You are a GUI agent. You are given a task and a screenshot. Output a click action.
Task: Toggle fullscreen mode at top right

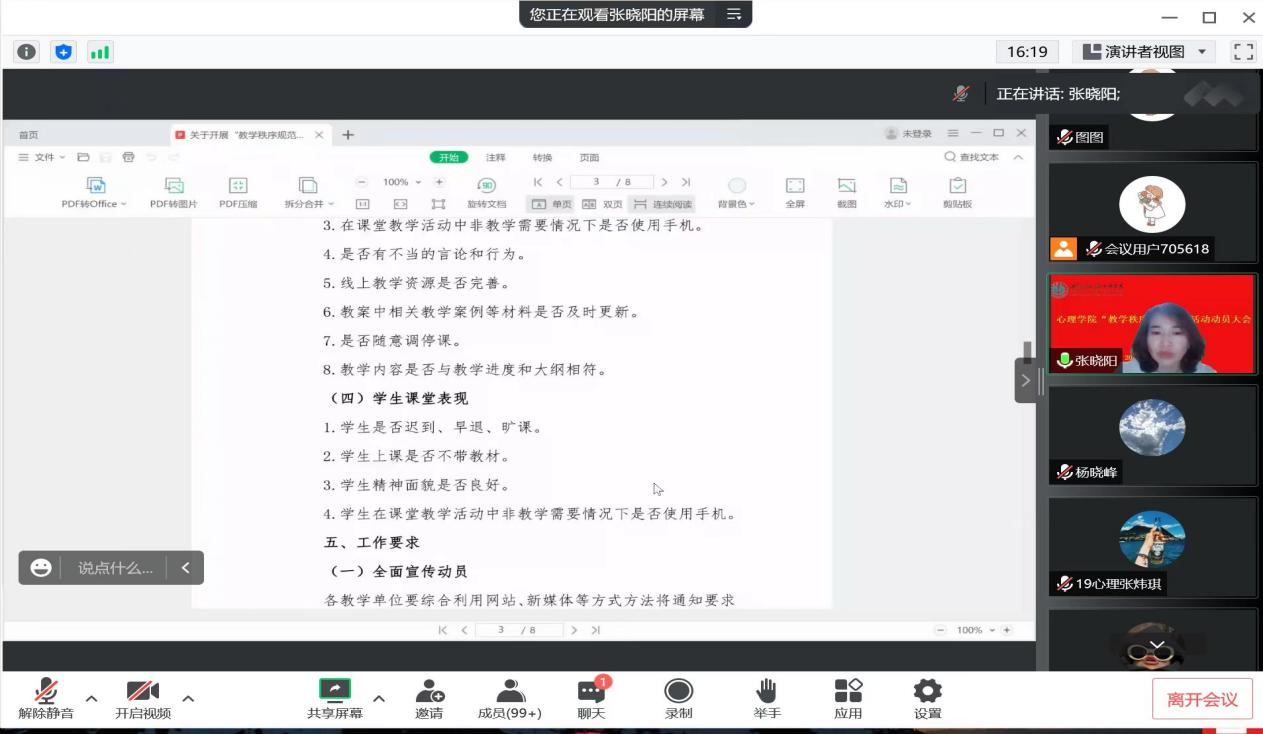tap(1243, 52)
